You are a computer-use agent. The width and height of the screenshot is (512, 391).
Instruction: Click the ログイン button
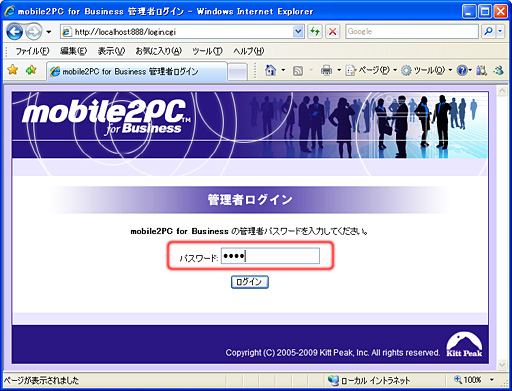click(x=250, y=282)
